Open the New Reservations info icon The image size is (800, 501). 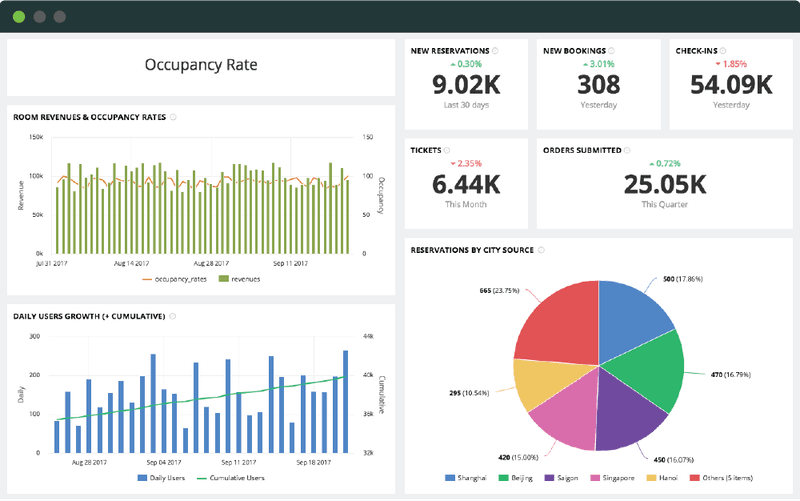click(x=497, y=50)
